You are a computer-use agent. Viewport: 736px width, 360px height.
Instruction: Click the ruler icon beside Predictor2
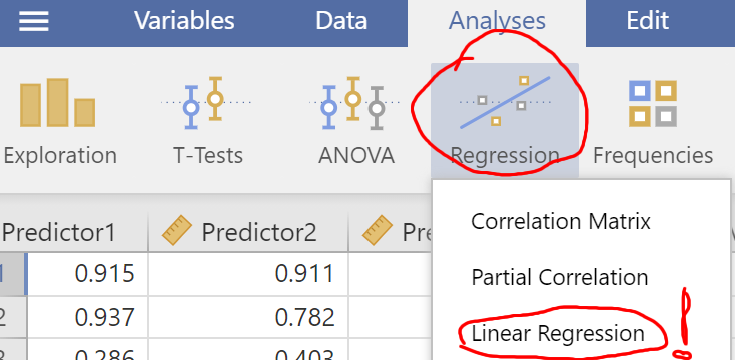click(176, 230)
